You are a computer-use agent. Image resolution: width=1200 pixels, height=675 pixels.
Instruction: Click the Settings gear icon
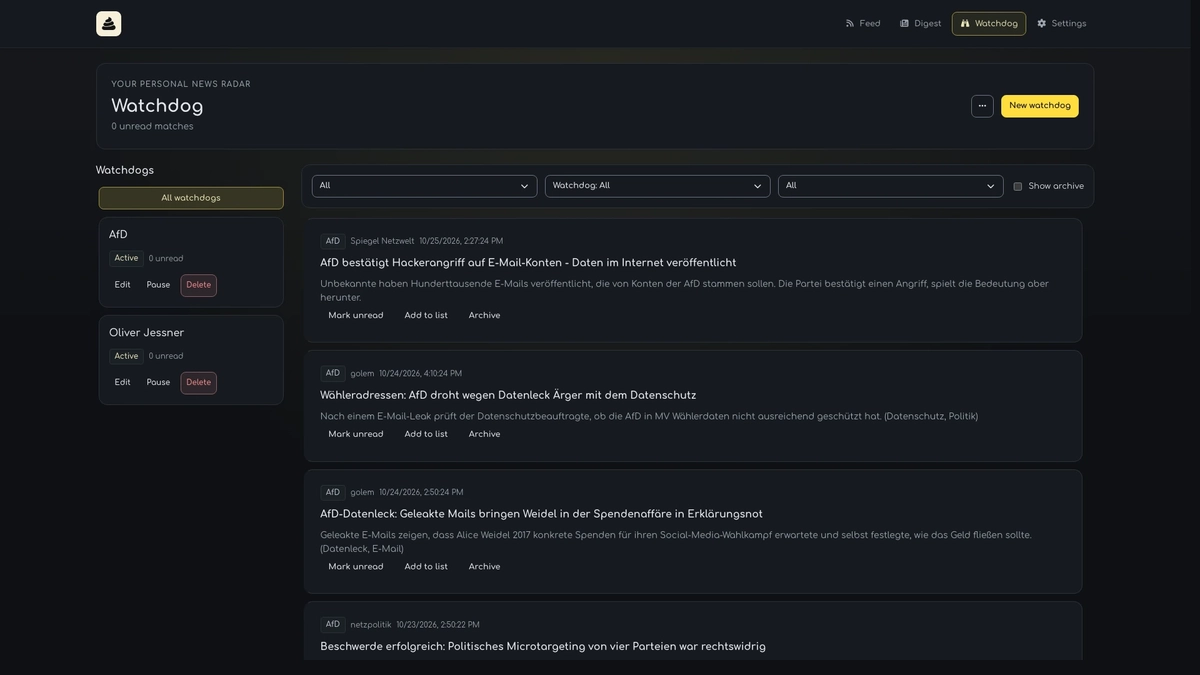(x=1041, y=24)
